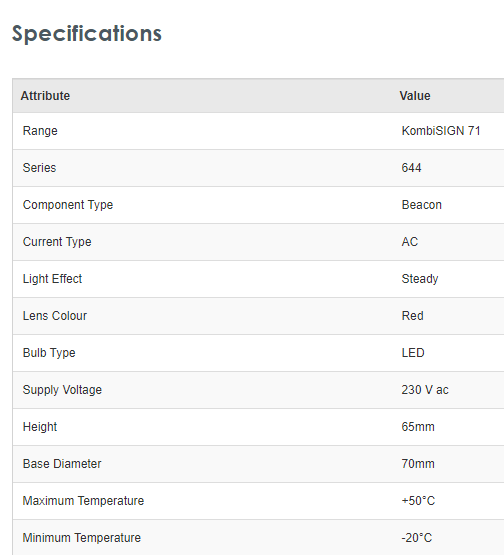Click the Attribute column header

[x=45, y=96]
